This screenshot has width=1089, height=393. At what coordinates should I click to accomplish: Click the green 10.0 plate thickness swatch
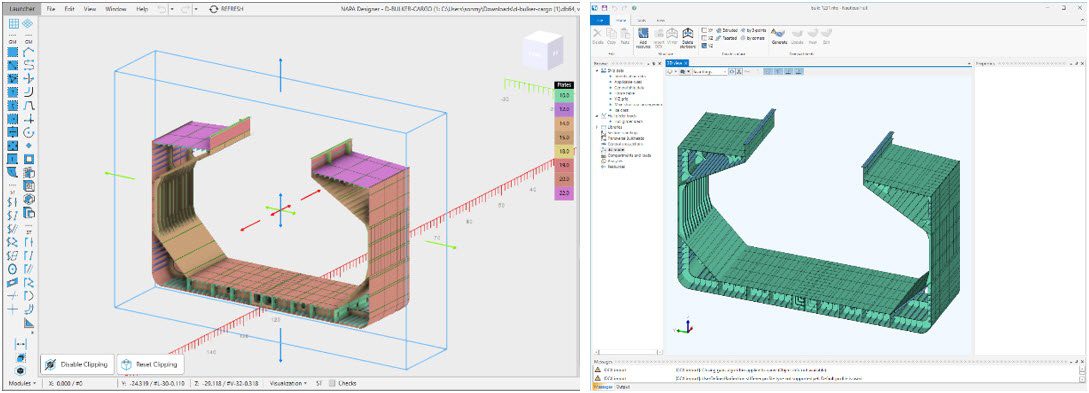pos(563,95)
